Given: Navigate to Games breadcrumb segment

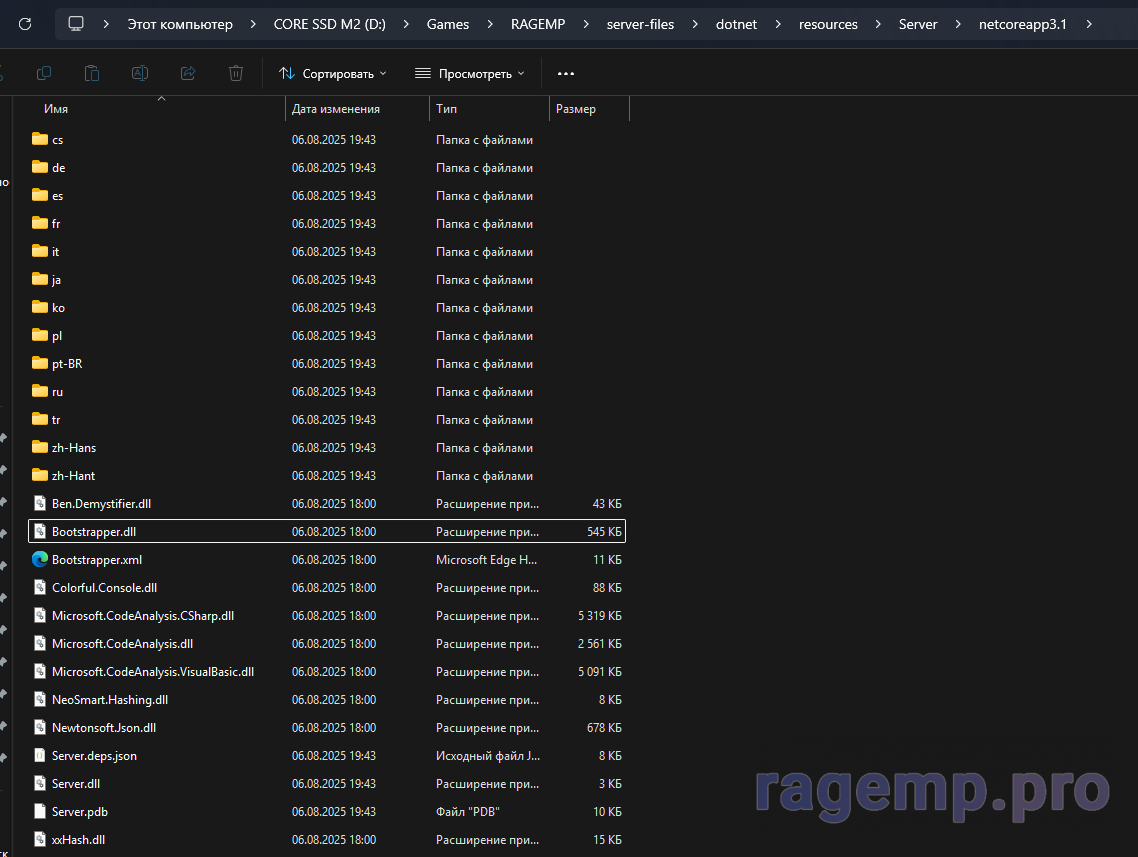Looking at the screenshot, I should pos(448,24).
